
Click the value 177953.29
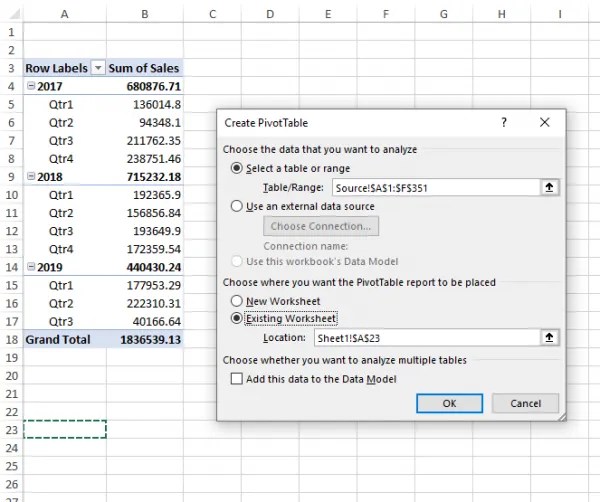pyautogui.click(x=145, y=285)
